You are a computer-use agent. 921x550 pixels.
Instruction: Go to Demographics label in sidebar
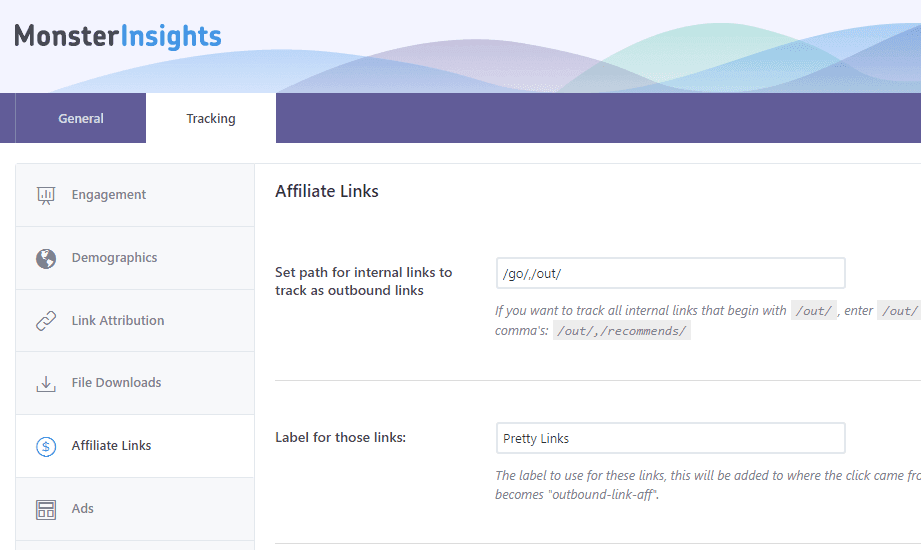114,258
